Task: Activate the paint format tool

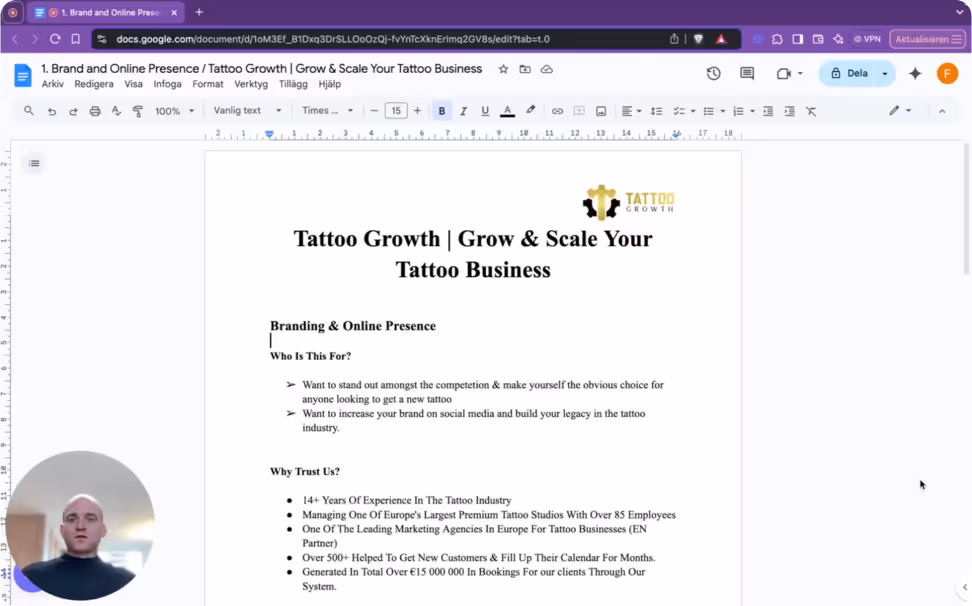Action: (x=138, y=112)
